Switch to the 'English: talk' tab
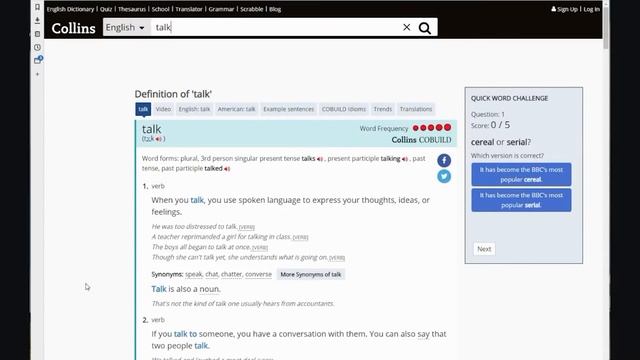 [x=194, y=109]
